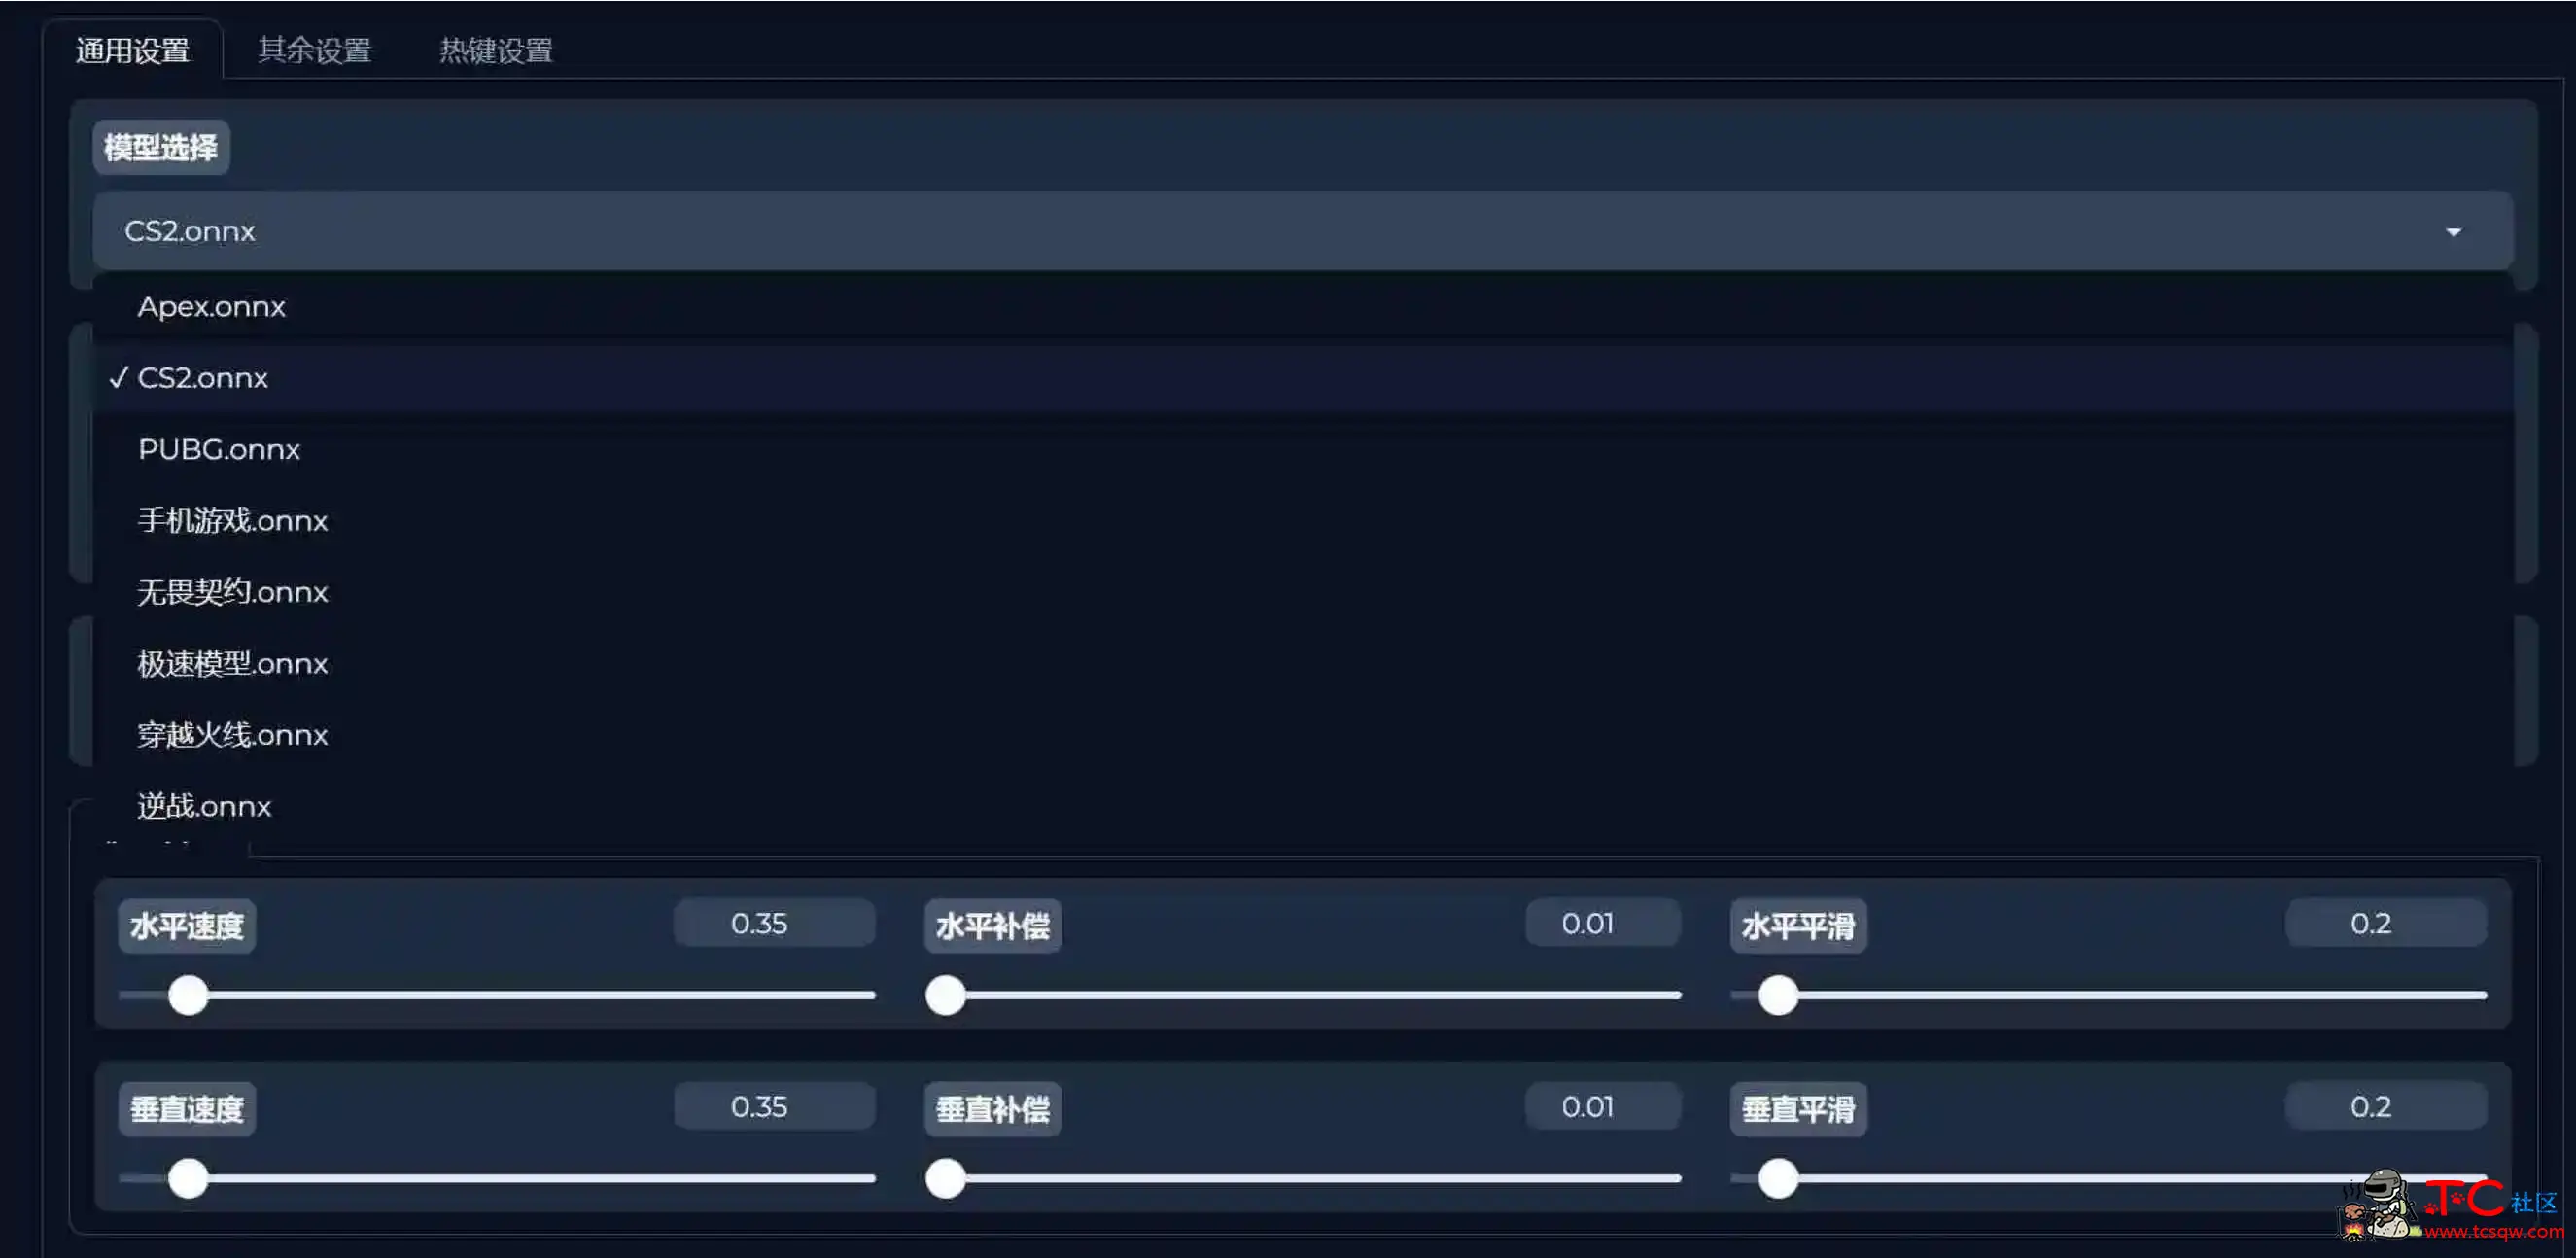Select 逆战.onnx model
This screenshot has height=1258, width=2576.
[x=204, y=805]
